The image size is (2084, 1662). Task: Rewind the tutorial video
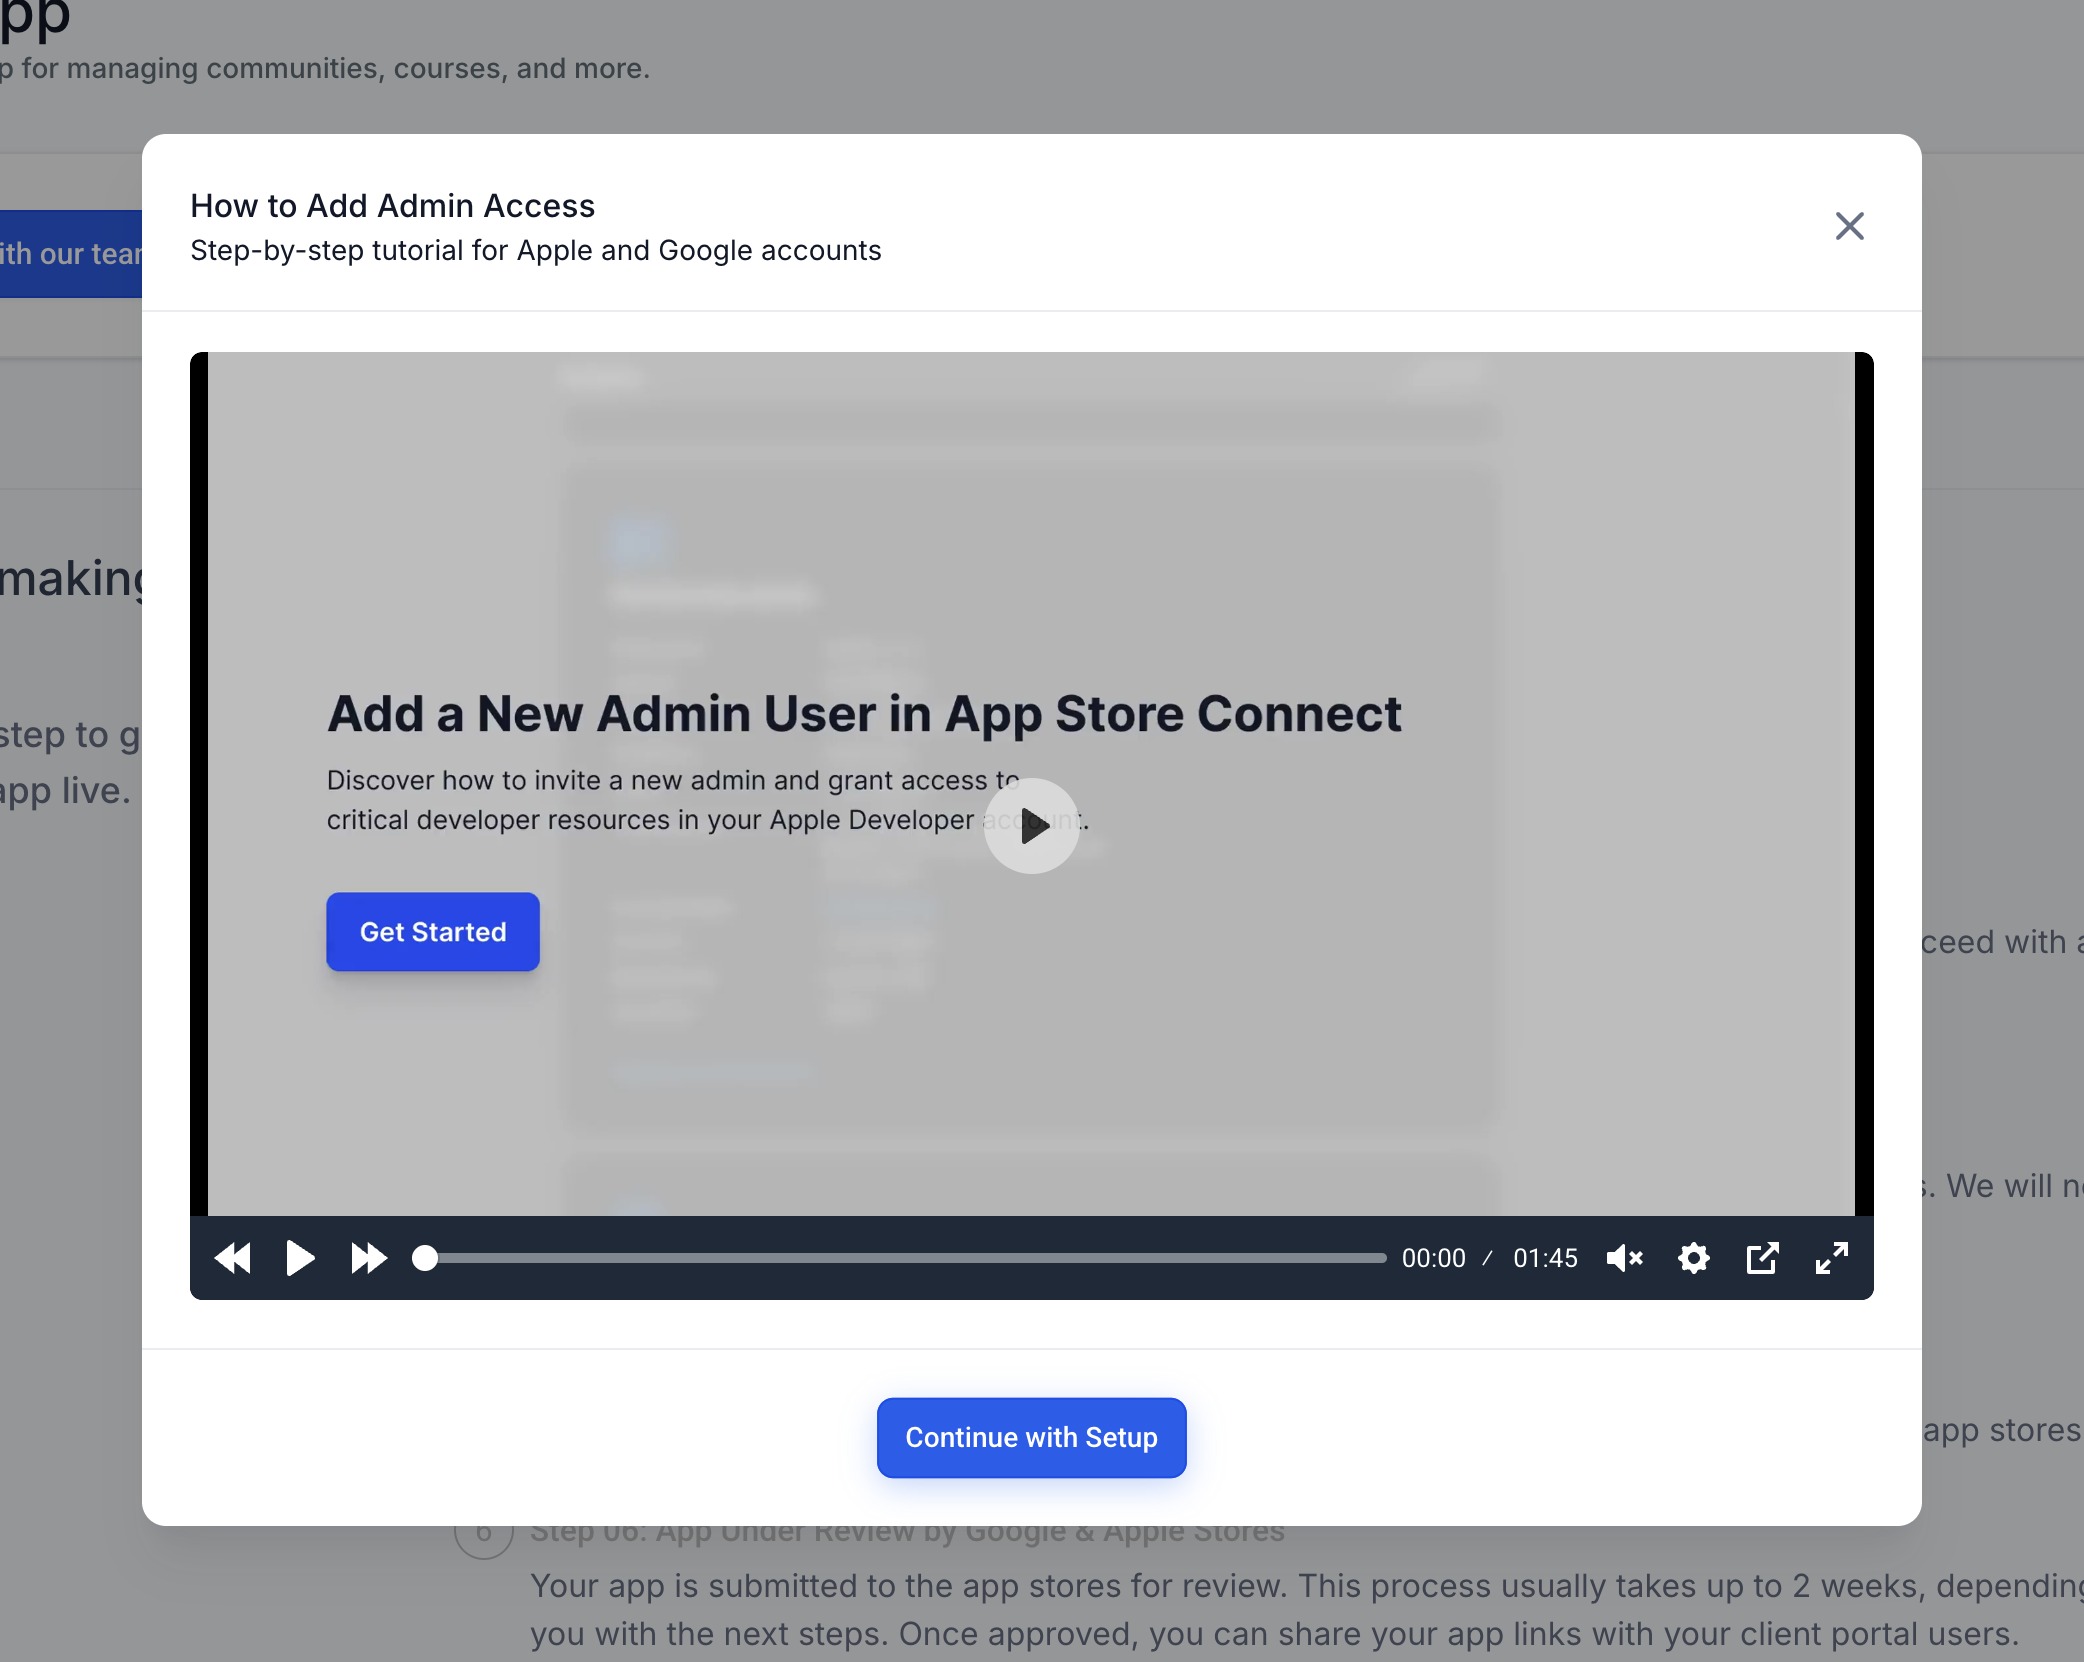click(233, 1258)
